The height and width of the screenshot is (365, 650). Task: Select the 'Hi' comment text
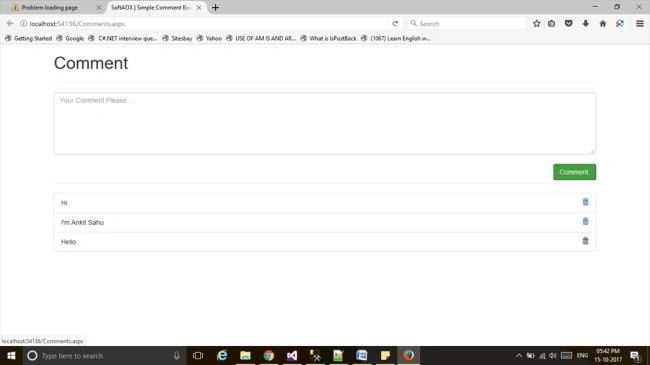pos(64,203)
